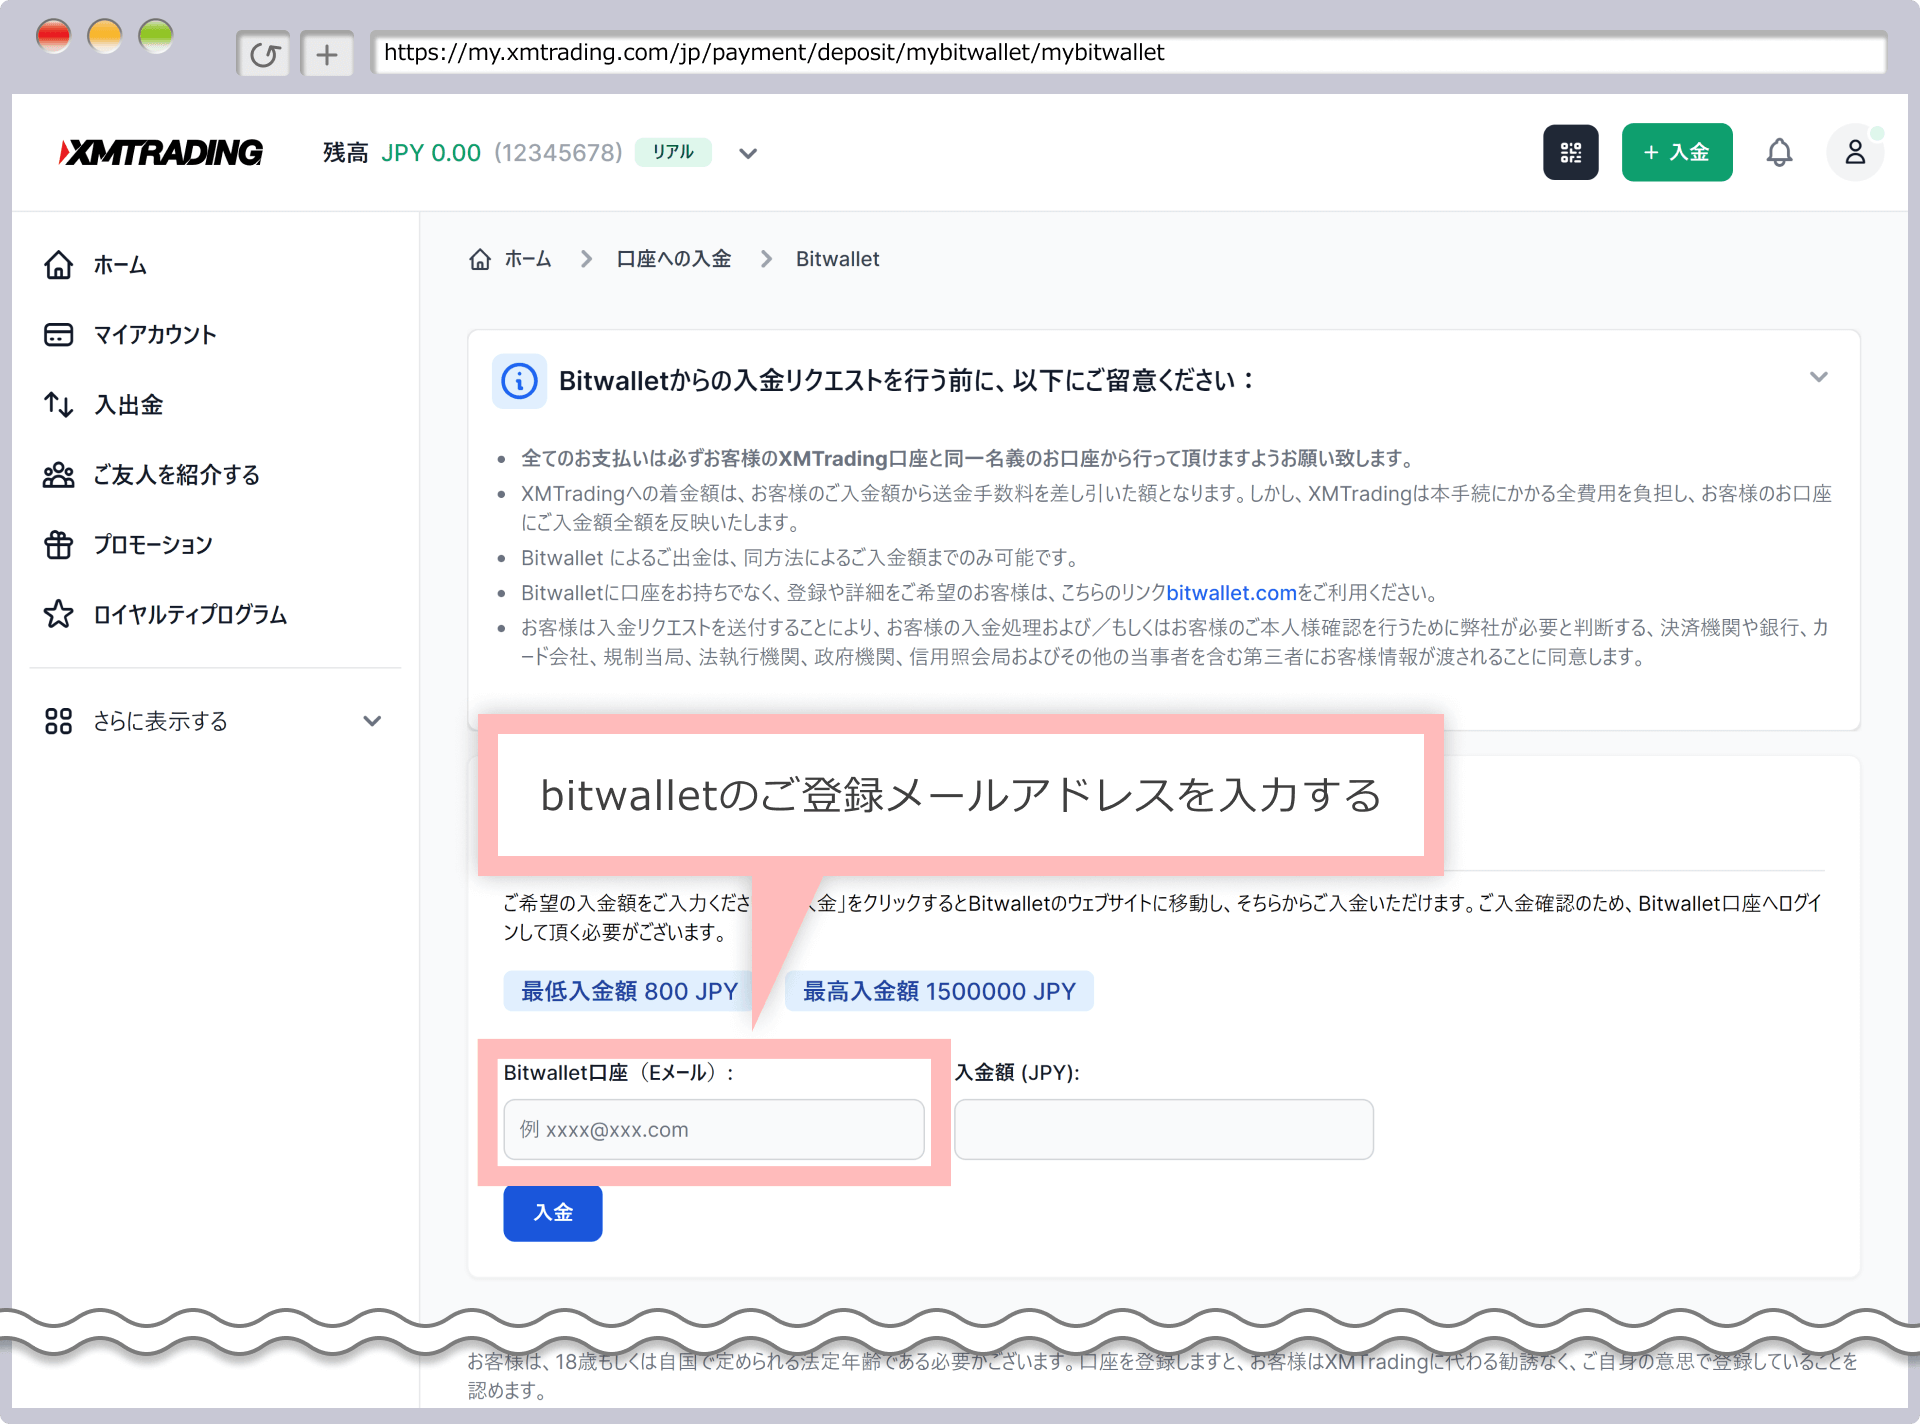1920x1424 pixels.
Task: Select 入出金 from the sidebar menu
Action: point(128,405)
